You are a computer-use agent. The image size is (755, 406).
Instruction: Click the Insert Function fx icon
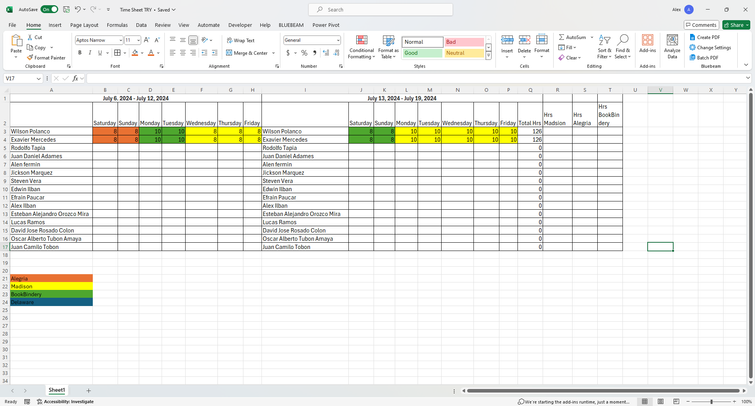pos(75,78)
